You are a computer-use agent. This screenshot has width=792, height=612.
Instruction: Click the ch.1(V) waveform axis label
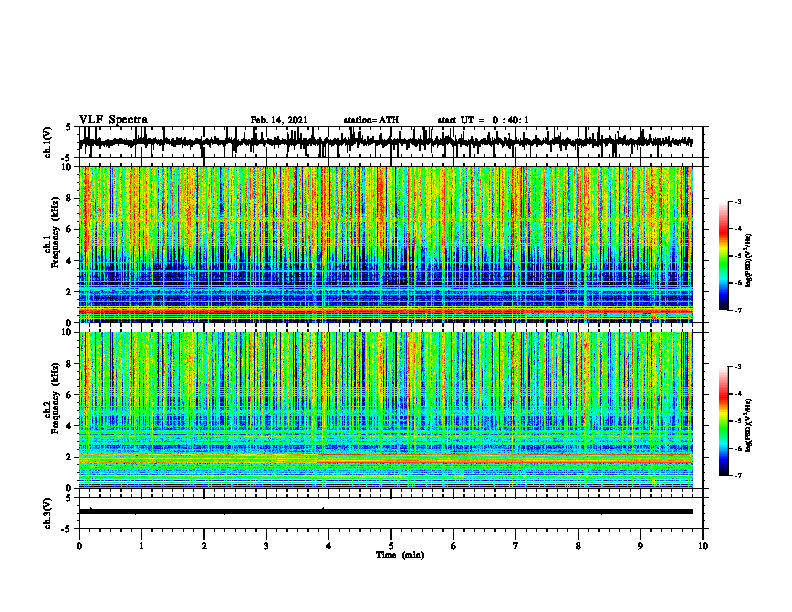click(48, 142)
